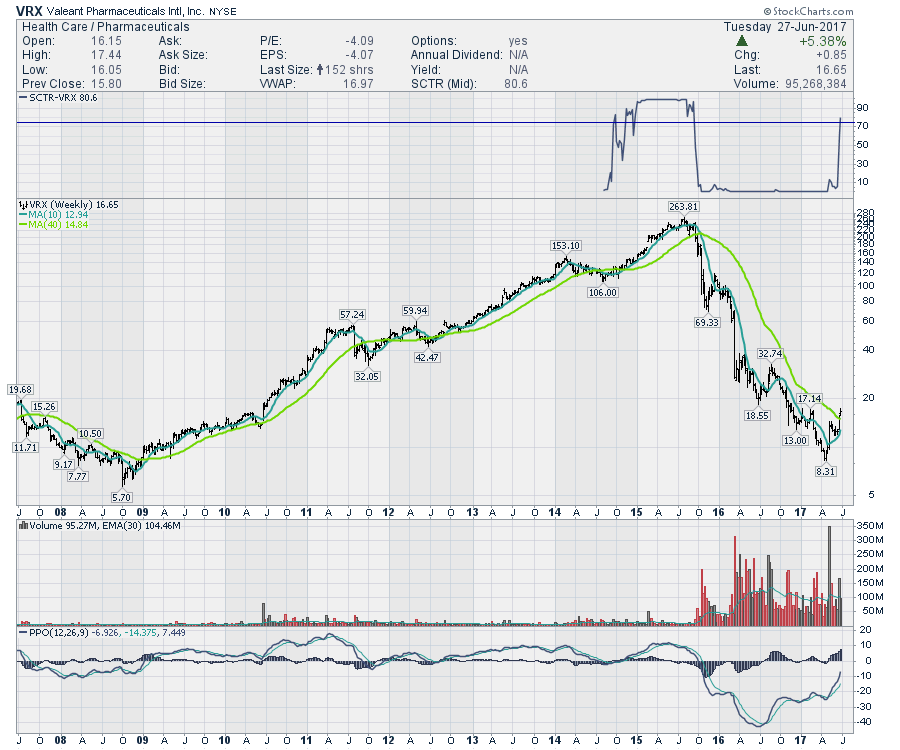The image size is (900, 750).
Task: Click the 153.10 high price label
Action: pos(565,246)
